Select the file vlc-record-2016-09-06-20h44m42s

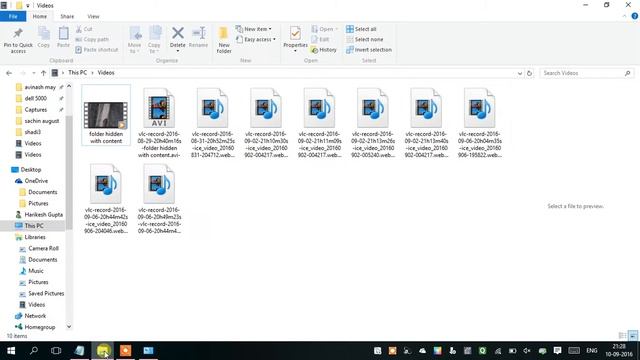106,199
